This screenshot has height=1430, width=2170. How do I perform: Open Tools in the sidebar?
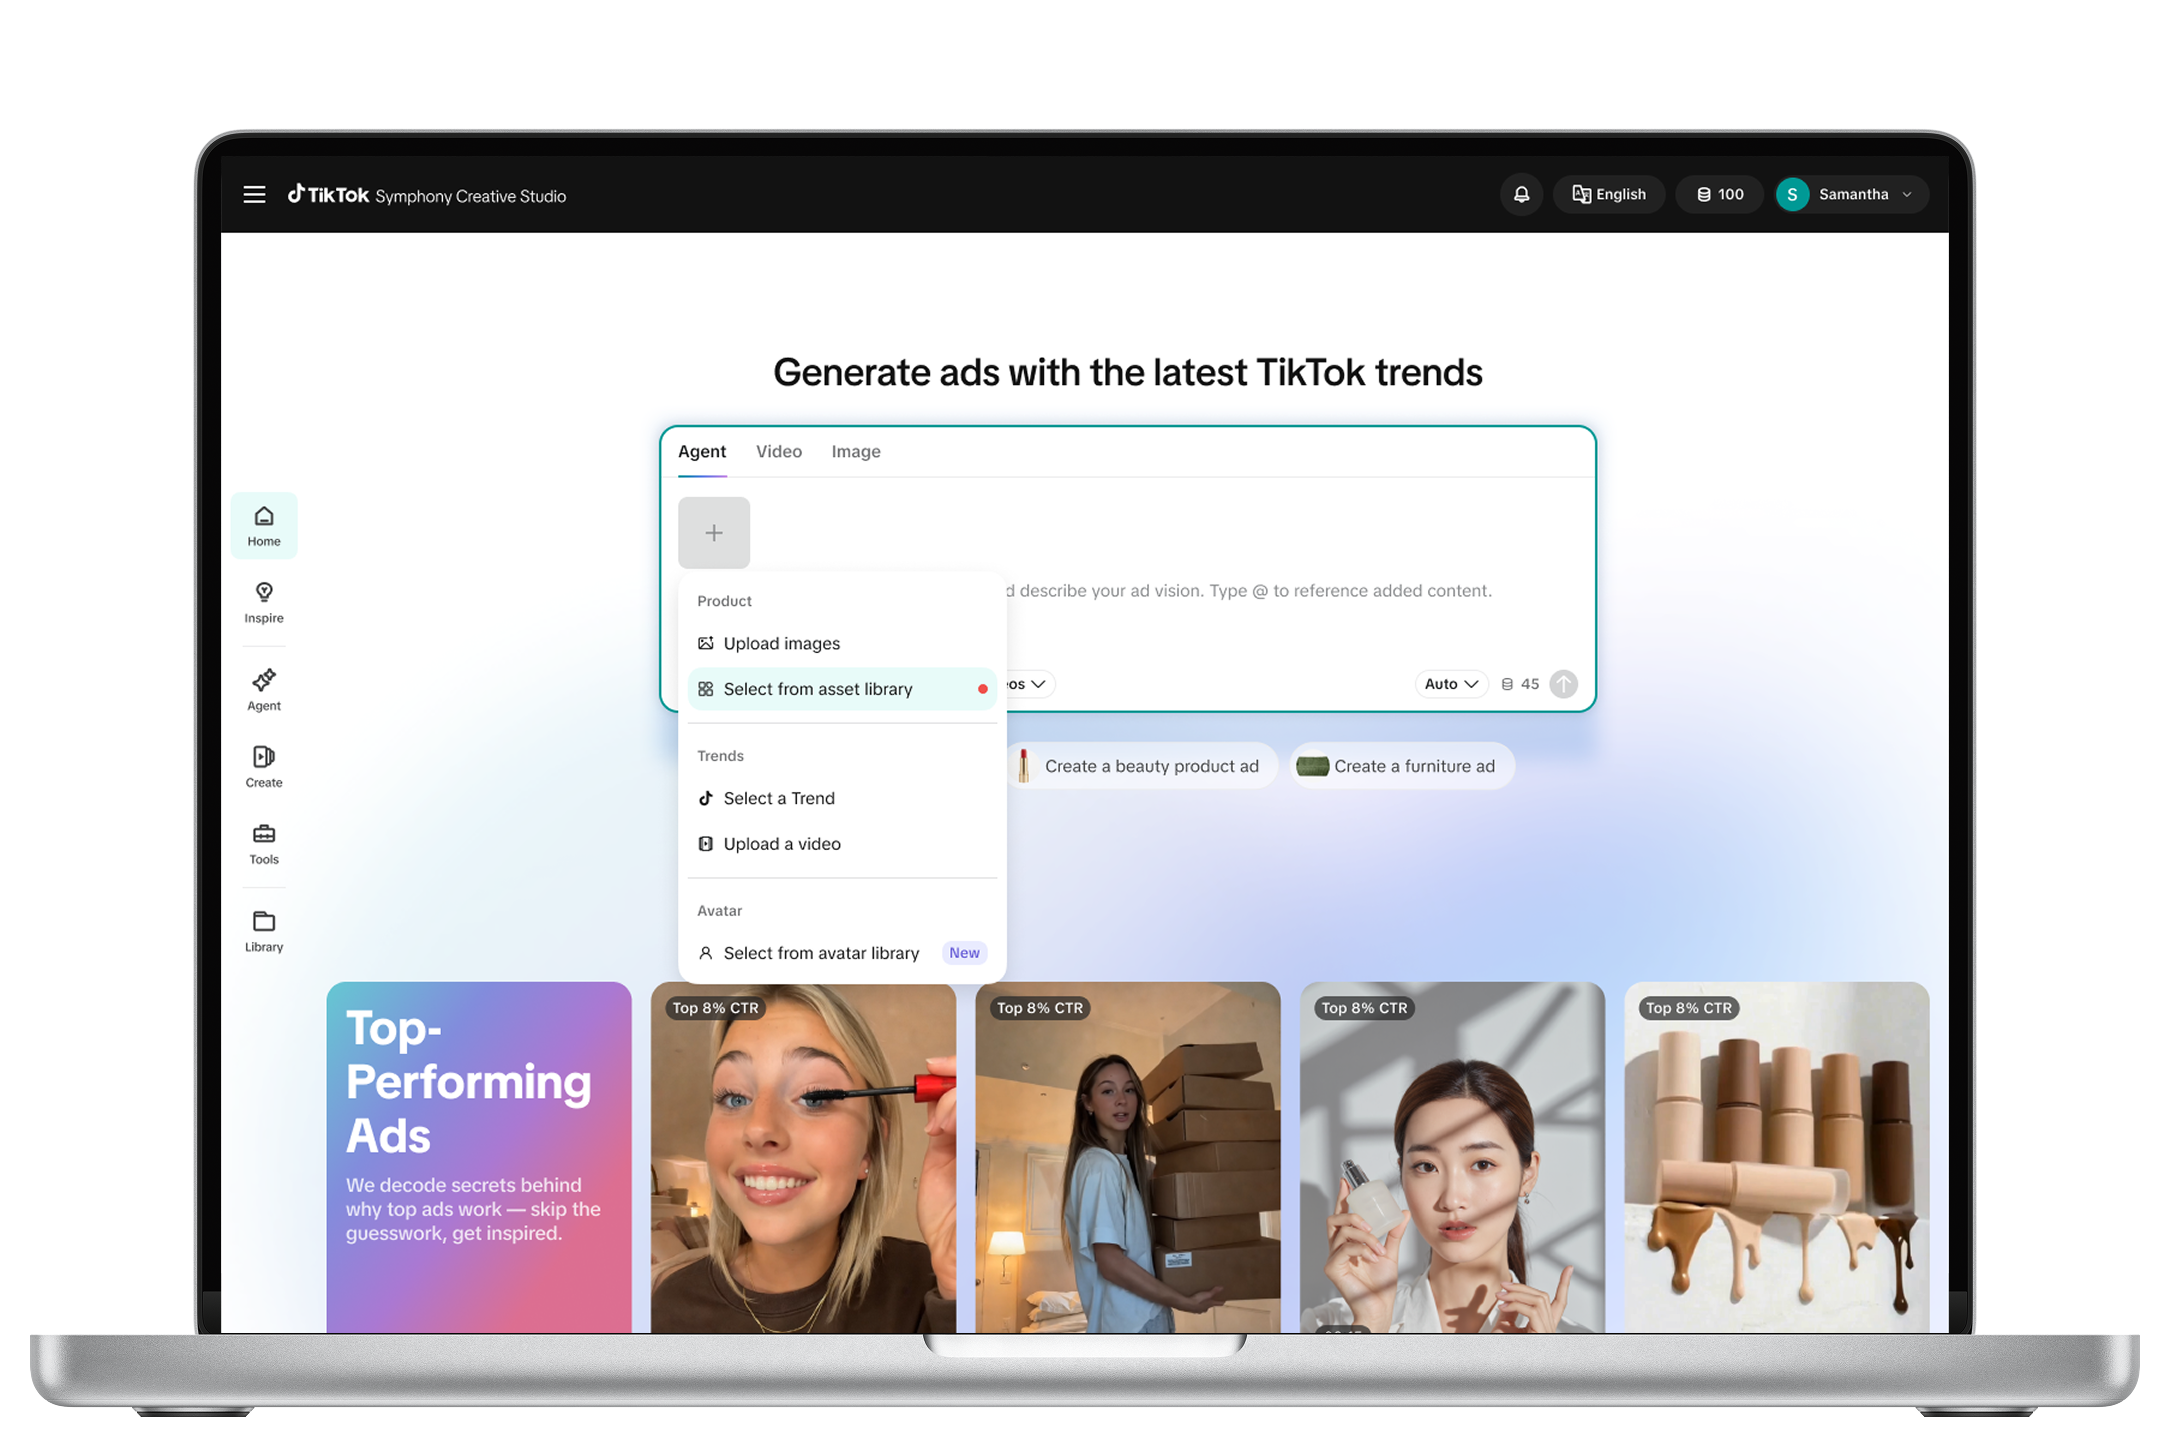point(264,844)
